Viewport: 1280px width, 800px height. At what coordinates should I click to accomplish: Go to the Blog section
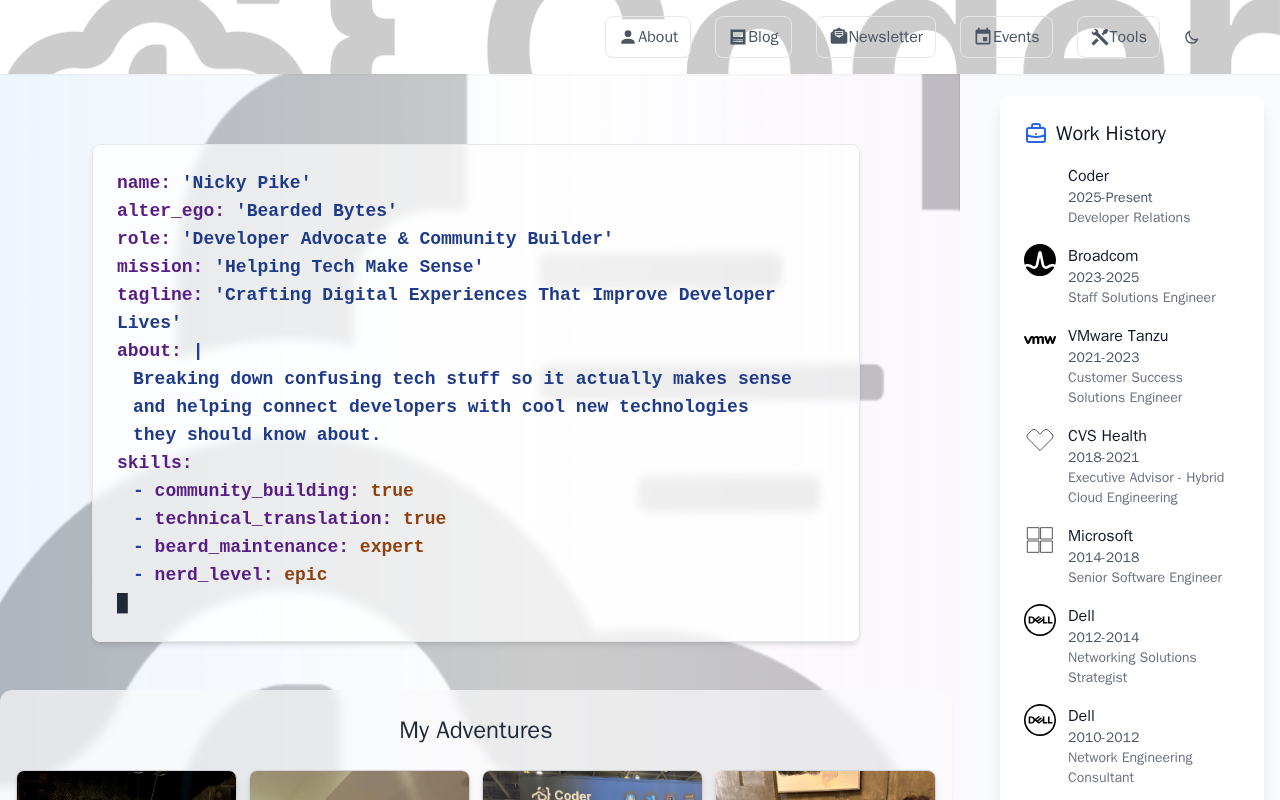tap(753, 37)
